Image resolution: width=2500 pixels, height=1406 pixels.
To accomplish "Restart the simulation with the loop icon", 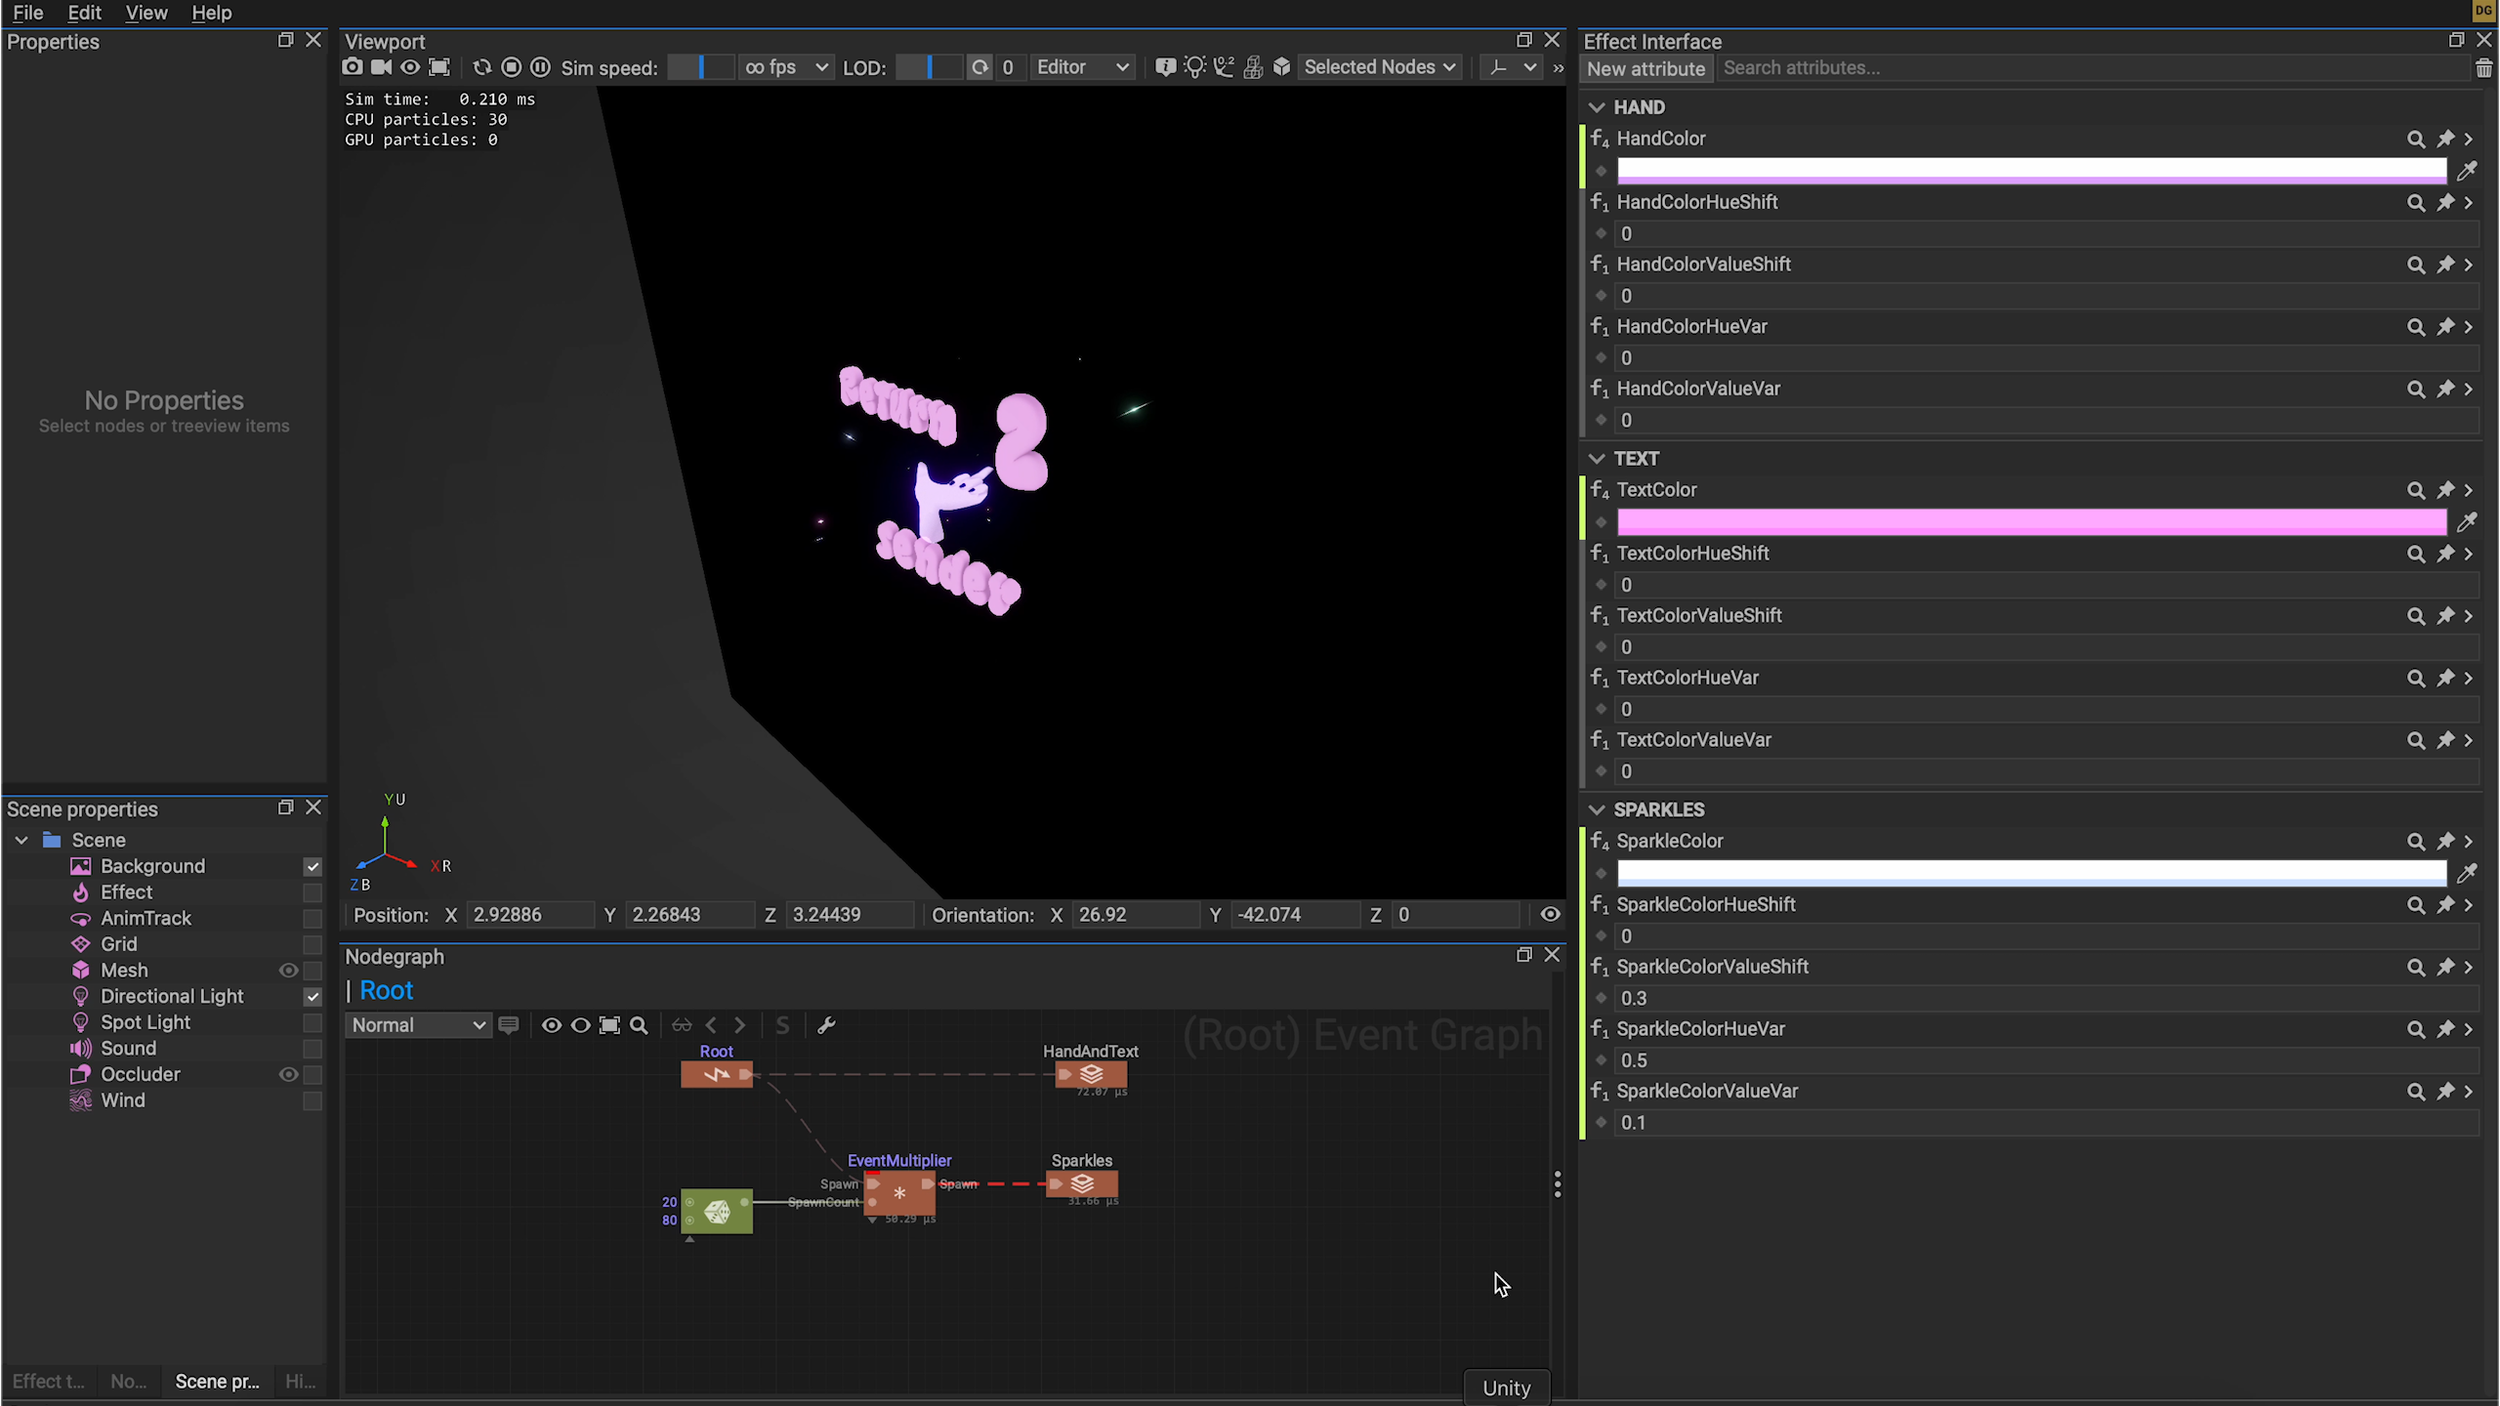I will click(482, 67).
